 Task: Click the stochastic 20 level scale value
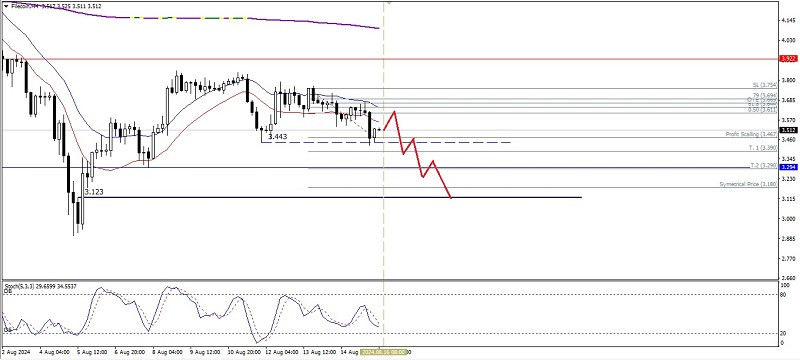coord(784,333)
